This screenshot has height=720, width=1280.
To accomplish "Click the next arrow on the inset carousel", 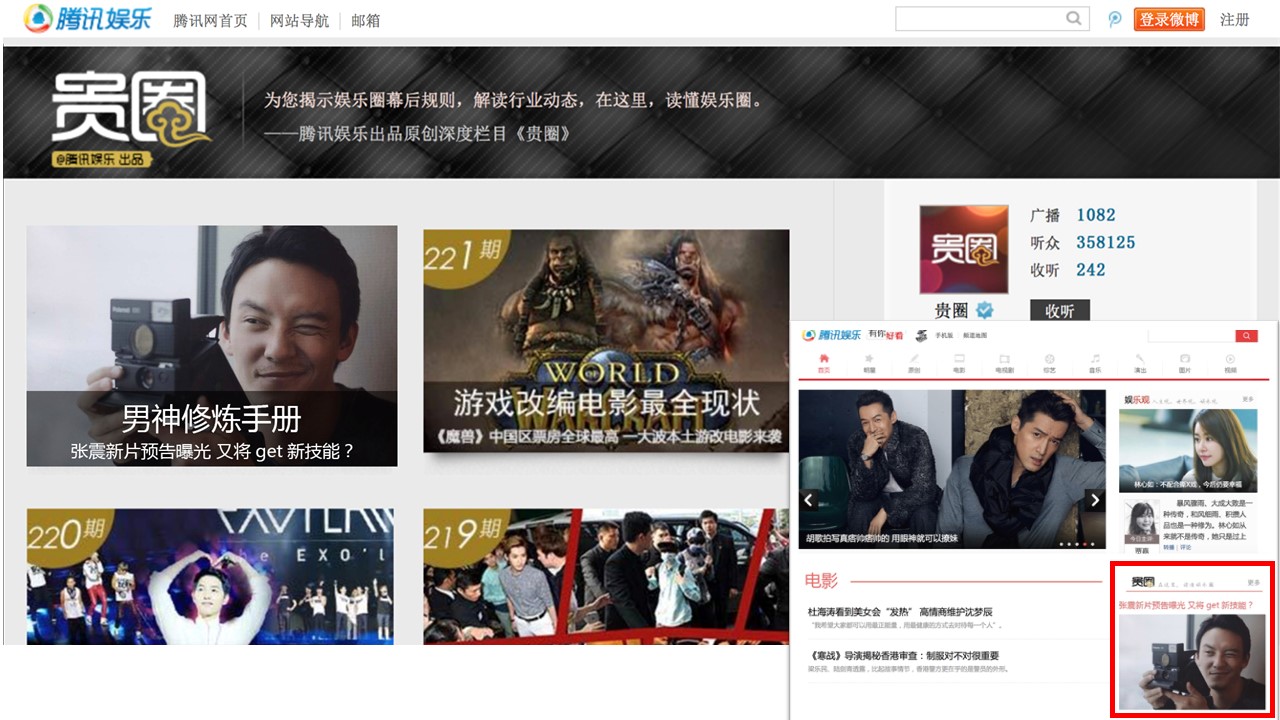I will pyautogui.click(x=1096, y=500).
